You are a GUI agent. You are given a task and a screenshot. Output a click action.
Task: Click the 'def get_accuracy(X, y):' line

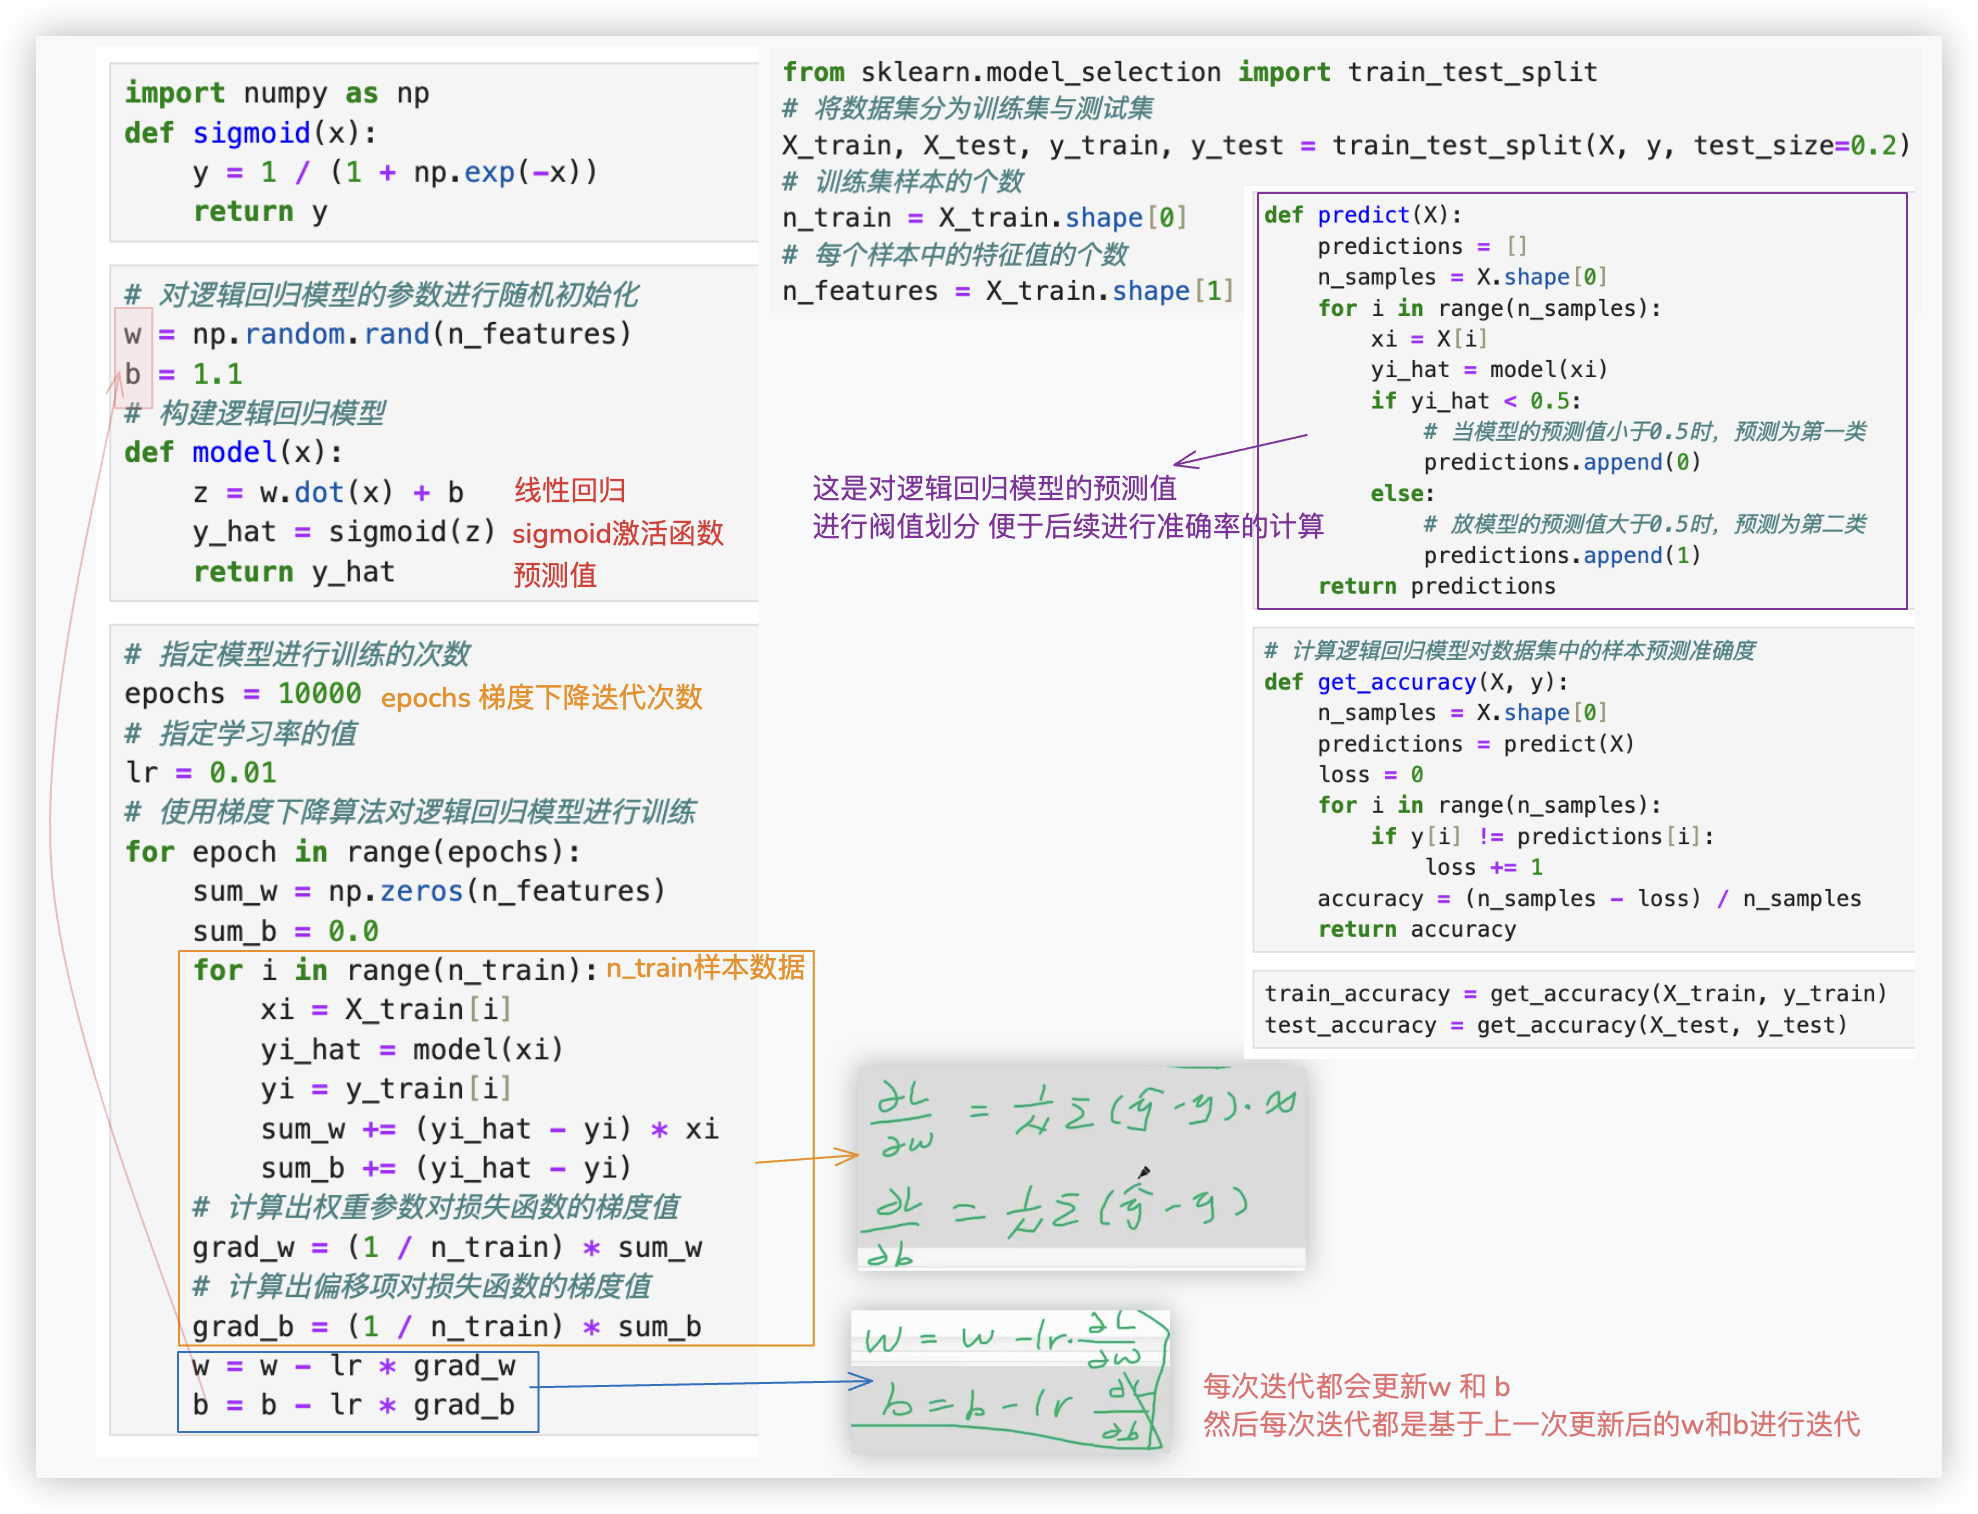[x=1415, y=682]
